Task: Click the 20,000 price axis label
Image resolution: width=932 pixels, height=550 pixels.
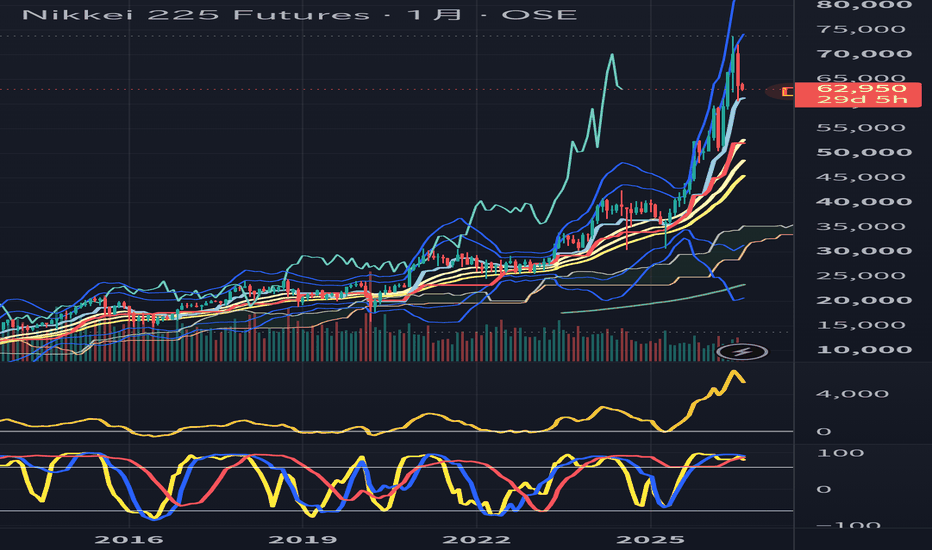Action: coord(864,300)
